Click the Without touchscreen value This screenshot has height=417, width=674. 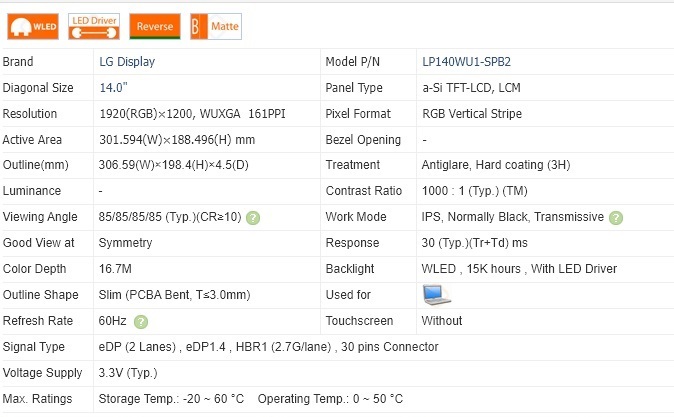click(442, 321)
